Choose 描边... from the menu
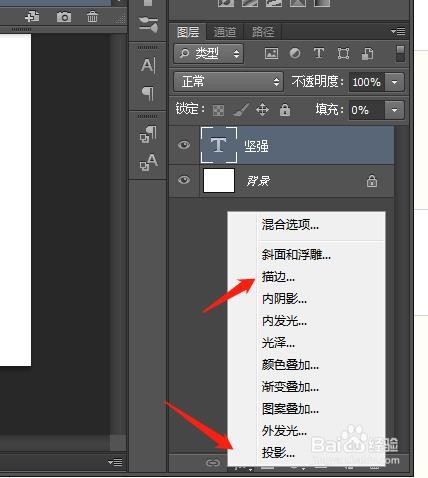This screenshot has height=478, width=428. [x=278, y=277]
